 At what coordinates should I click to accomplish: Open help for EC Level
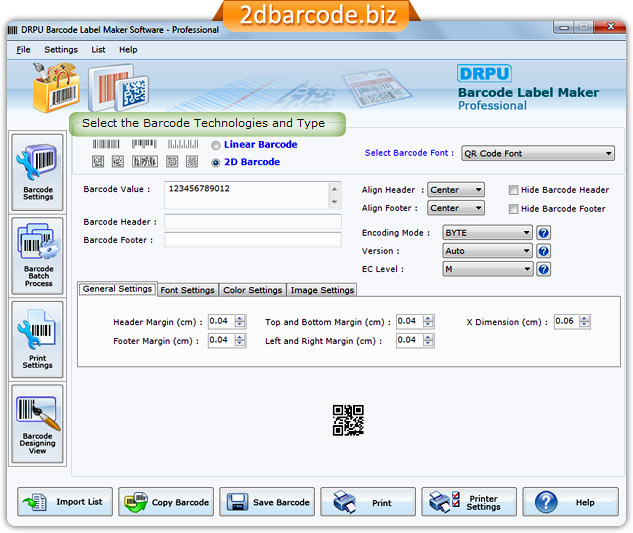pyautogui.click(x=543, y=269)
